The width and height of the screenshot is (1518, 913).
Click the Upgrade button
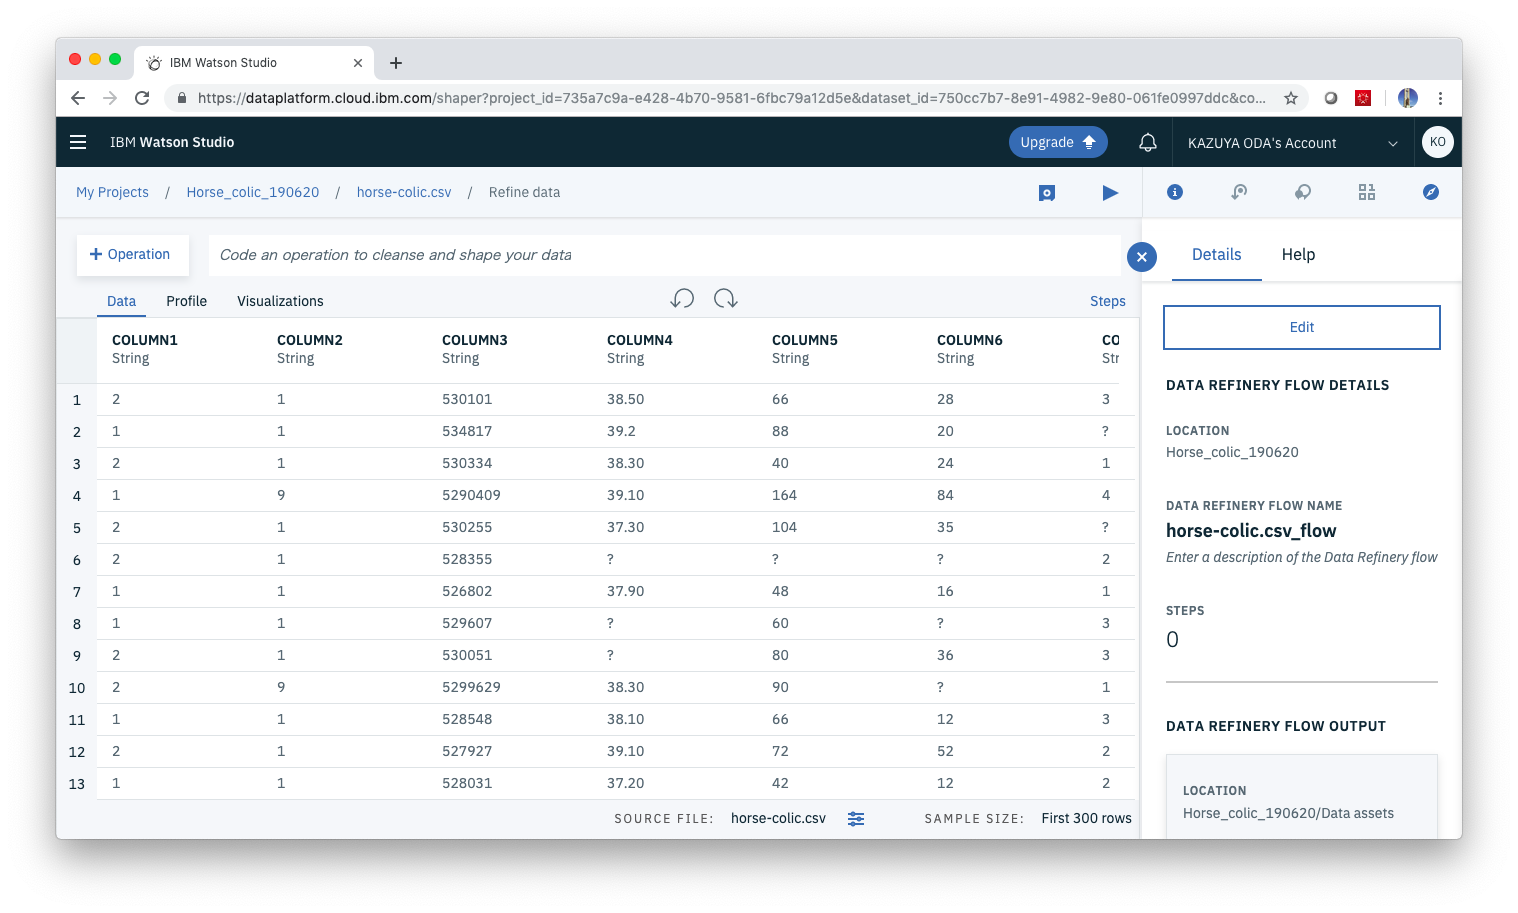coord(1058,141)
